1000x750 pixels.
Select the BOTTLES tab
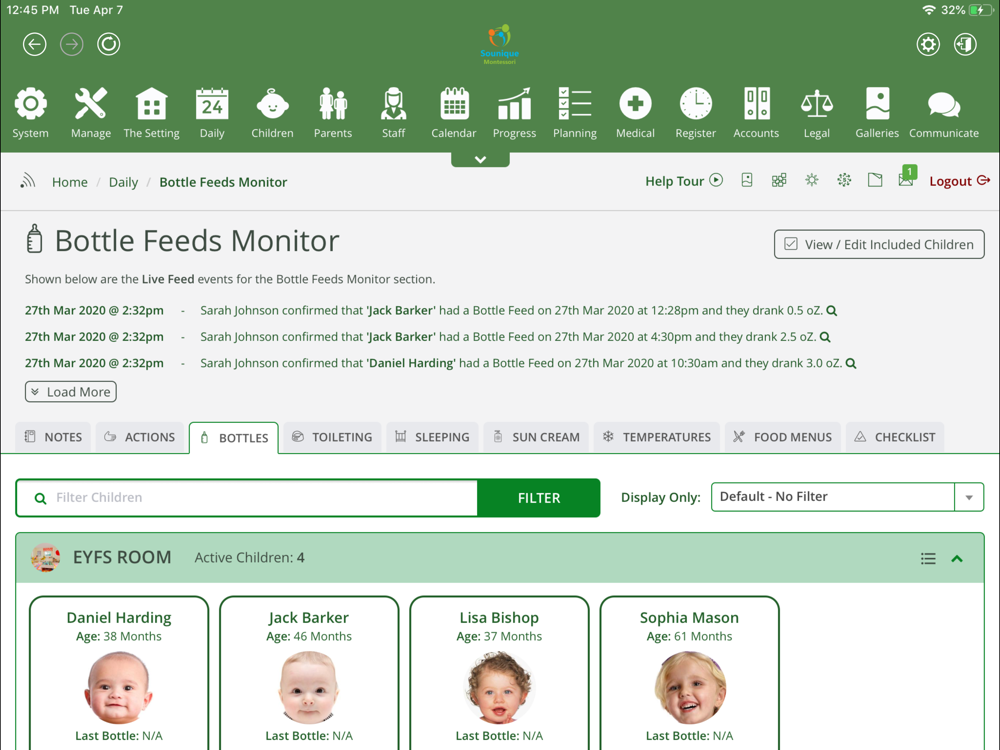coord(233,438)
